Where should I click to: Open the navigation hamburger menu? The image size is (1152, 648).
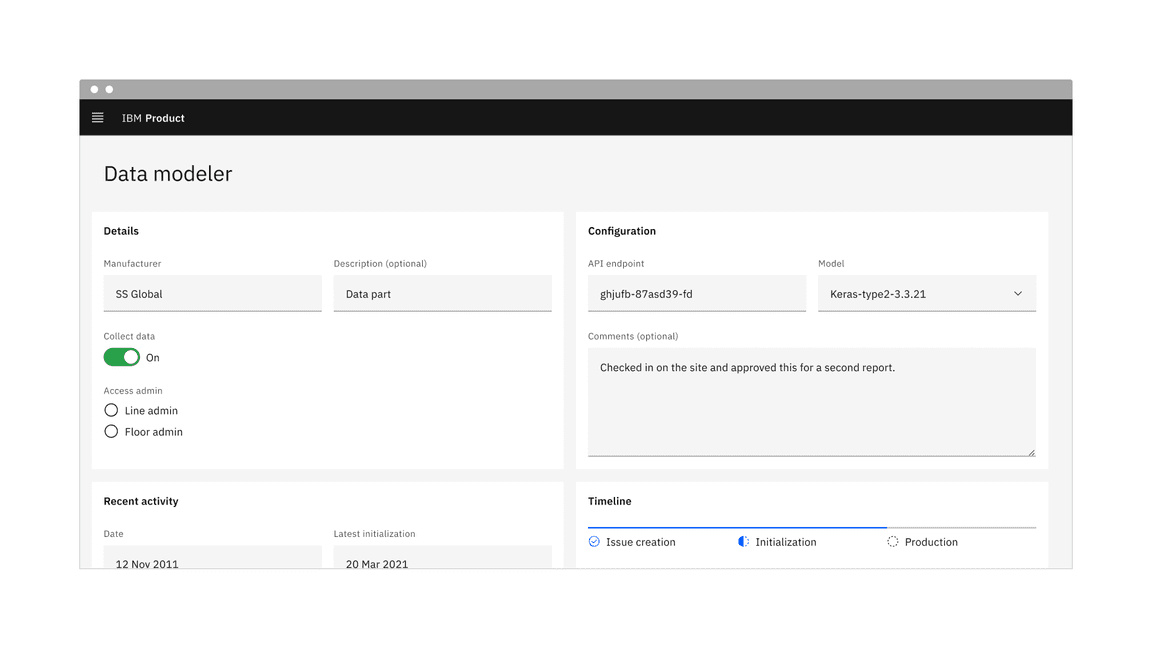97,117
